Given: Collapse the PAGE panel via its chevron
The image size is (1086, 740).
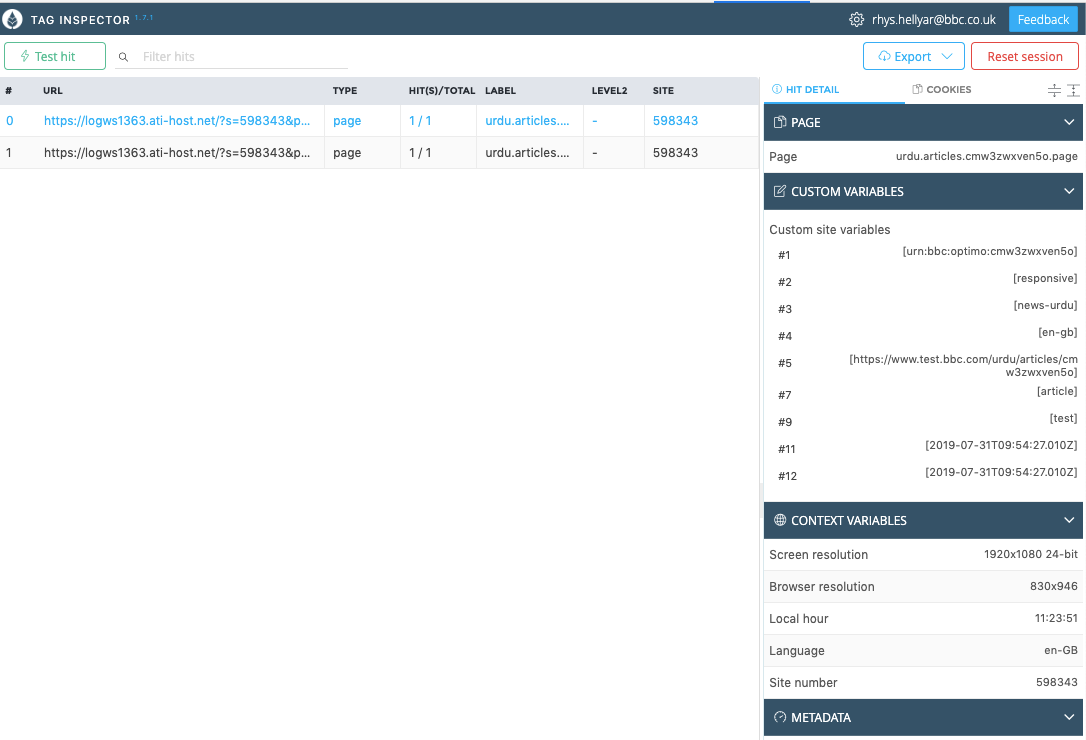Looking at the screenshot, I should (x=1069, y=122).
